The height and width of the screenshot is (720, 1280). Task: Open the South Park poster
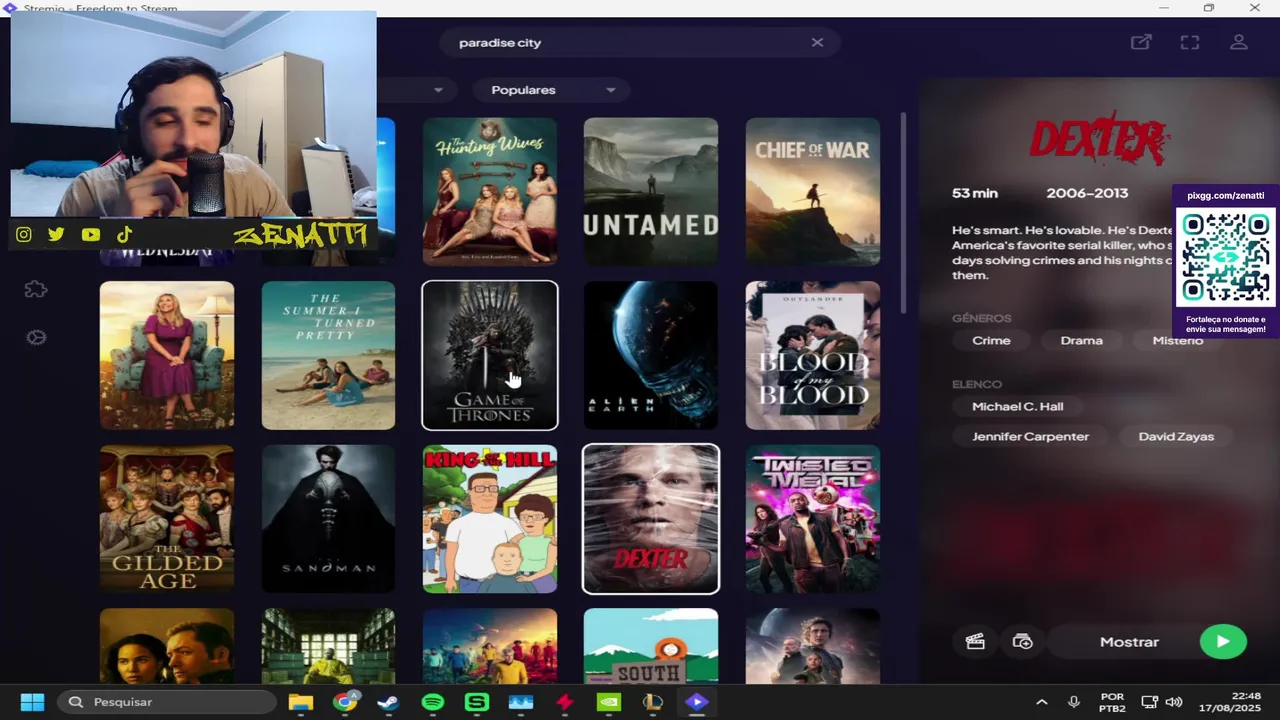click(x=651, y=646)
